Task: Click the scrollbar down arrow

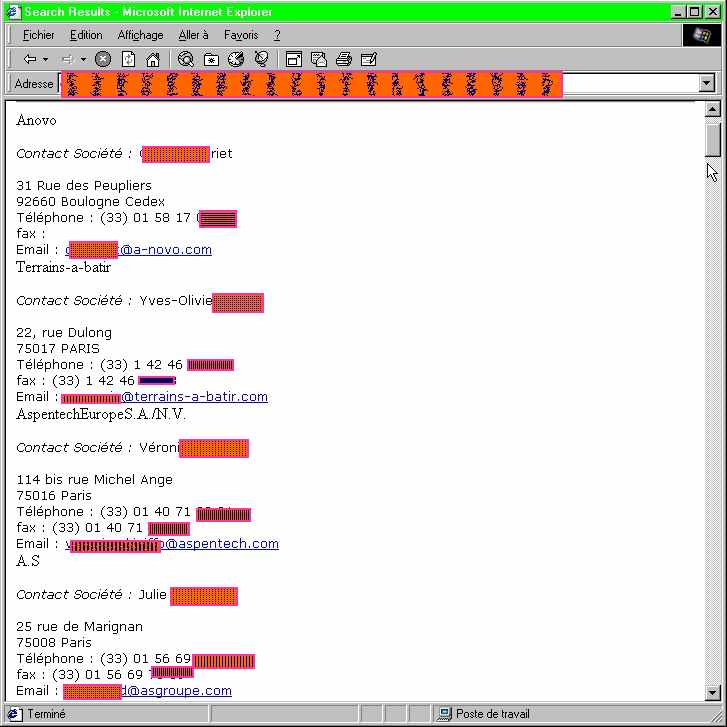Action: (712, 693)
